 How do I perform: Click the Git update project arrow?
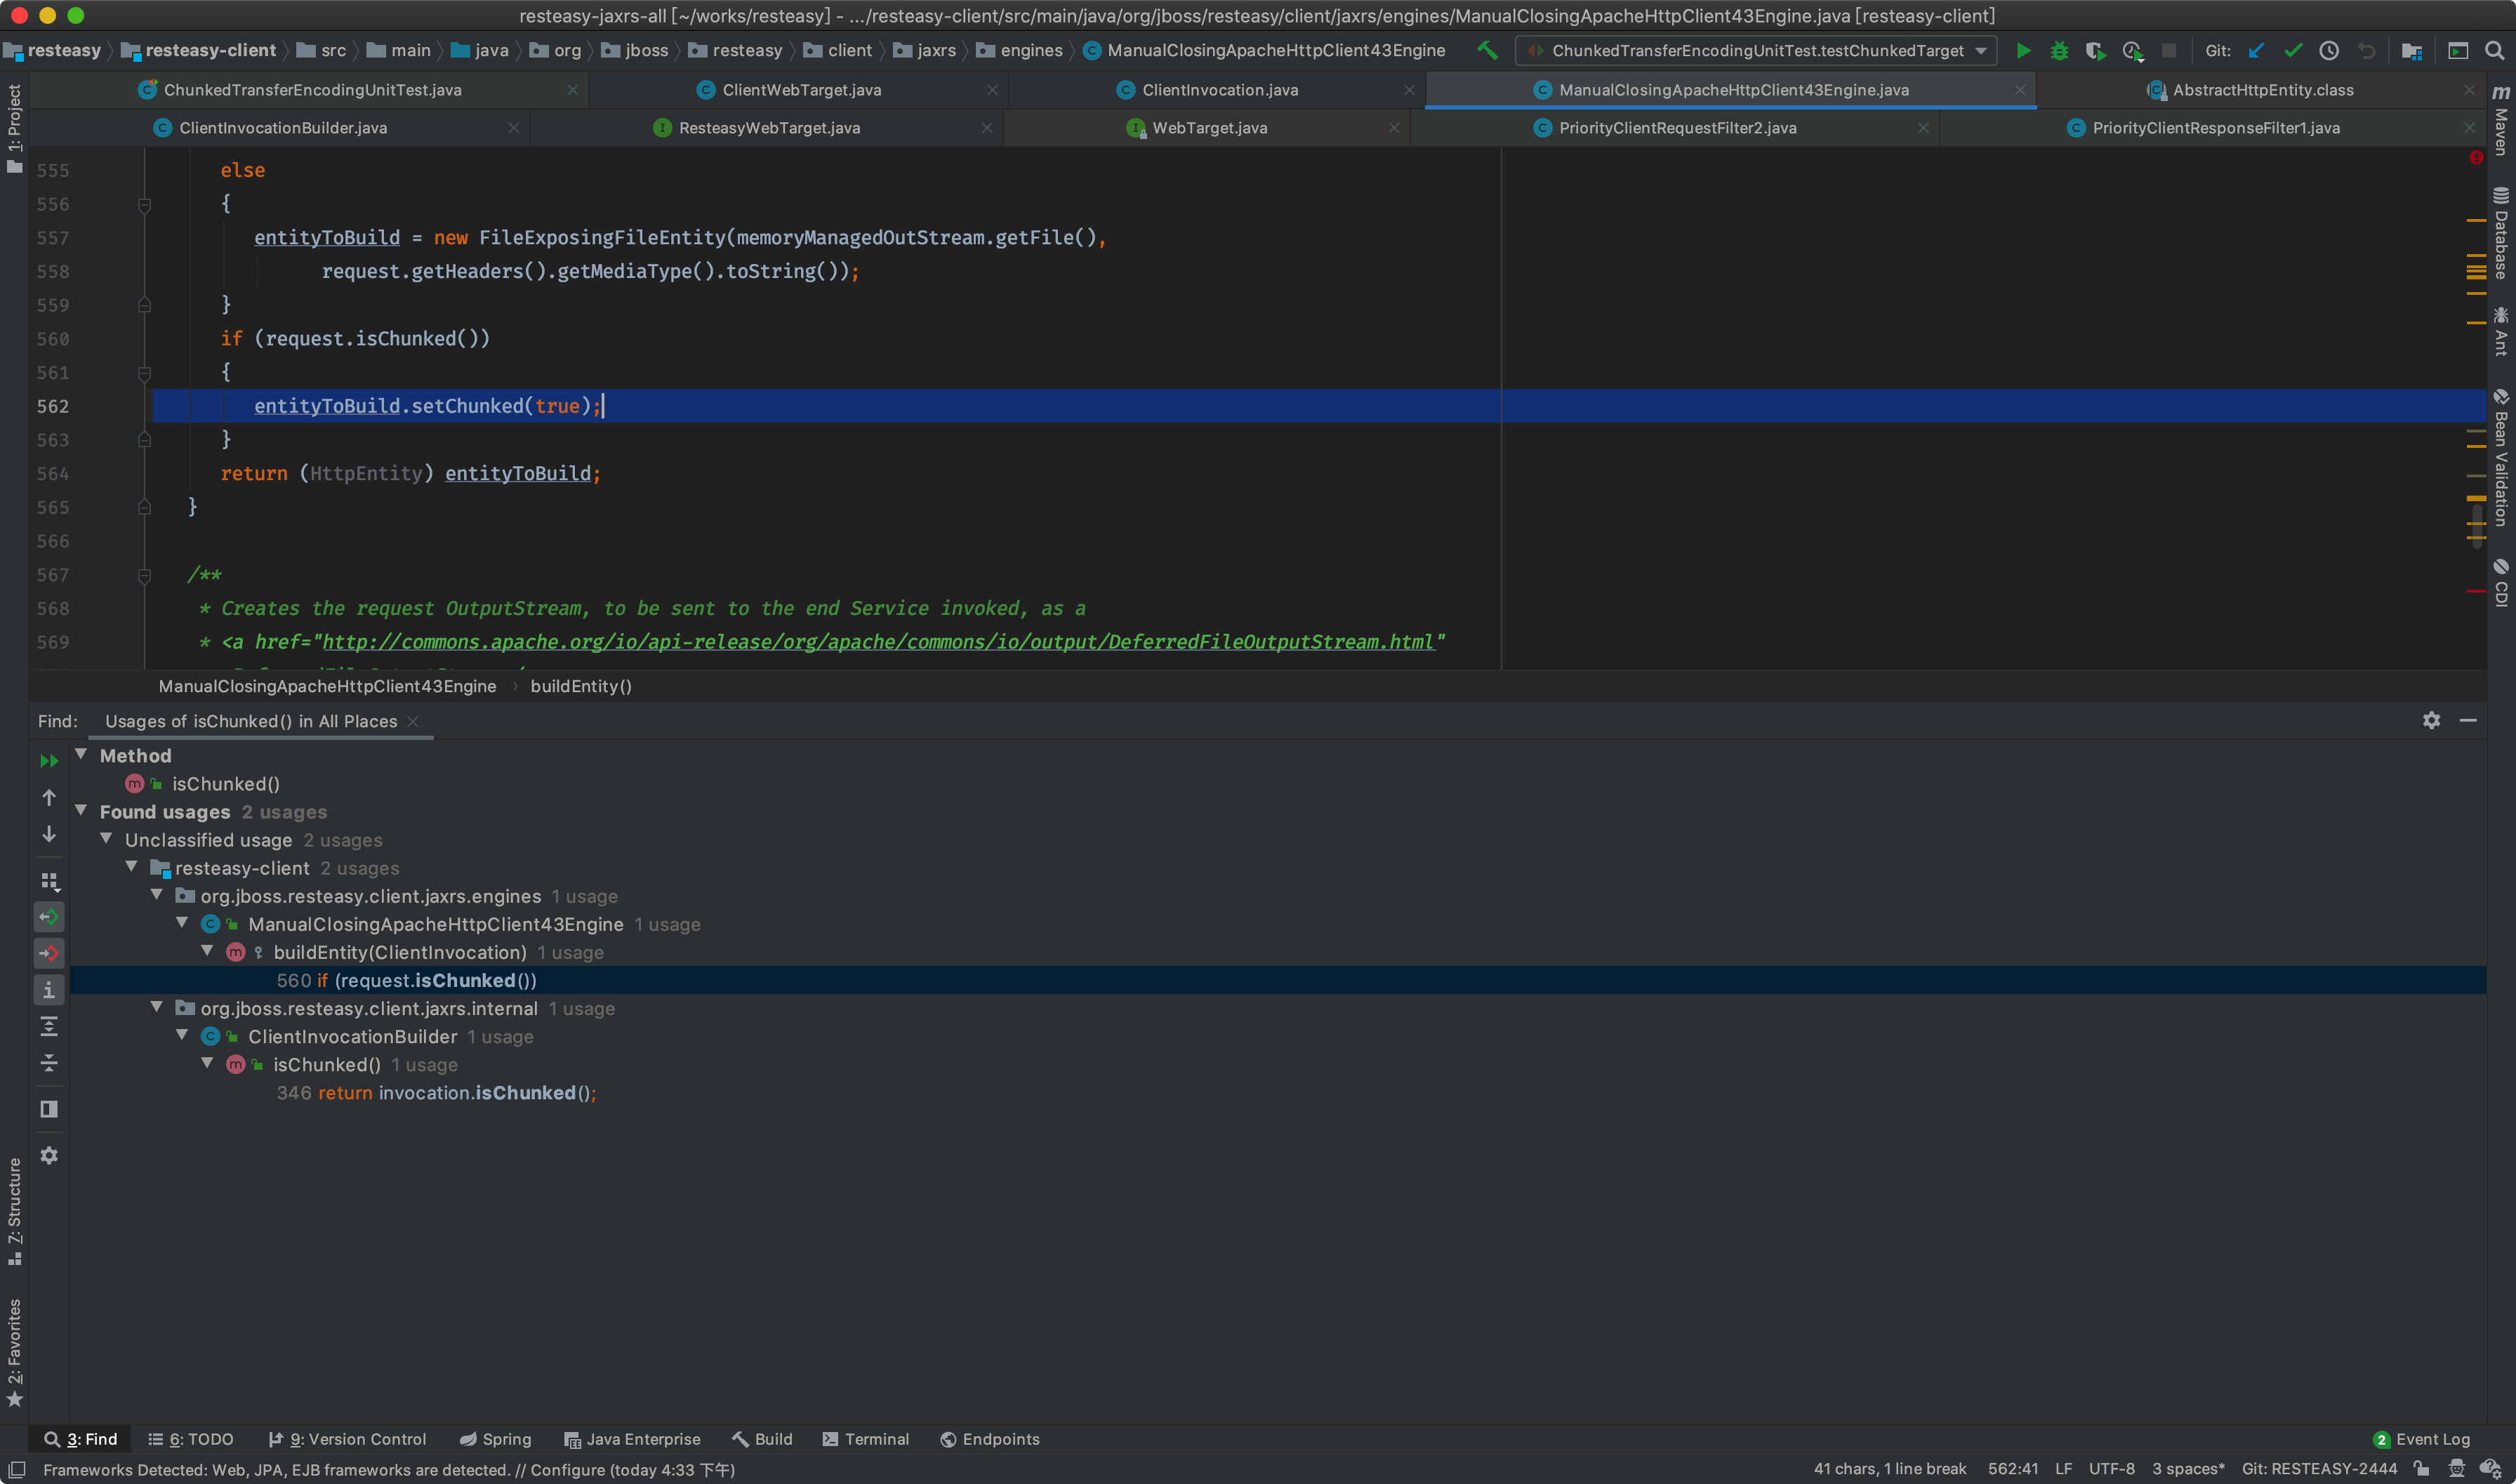tap(2257, 51)
